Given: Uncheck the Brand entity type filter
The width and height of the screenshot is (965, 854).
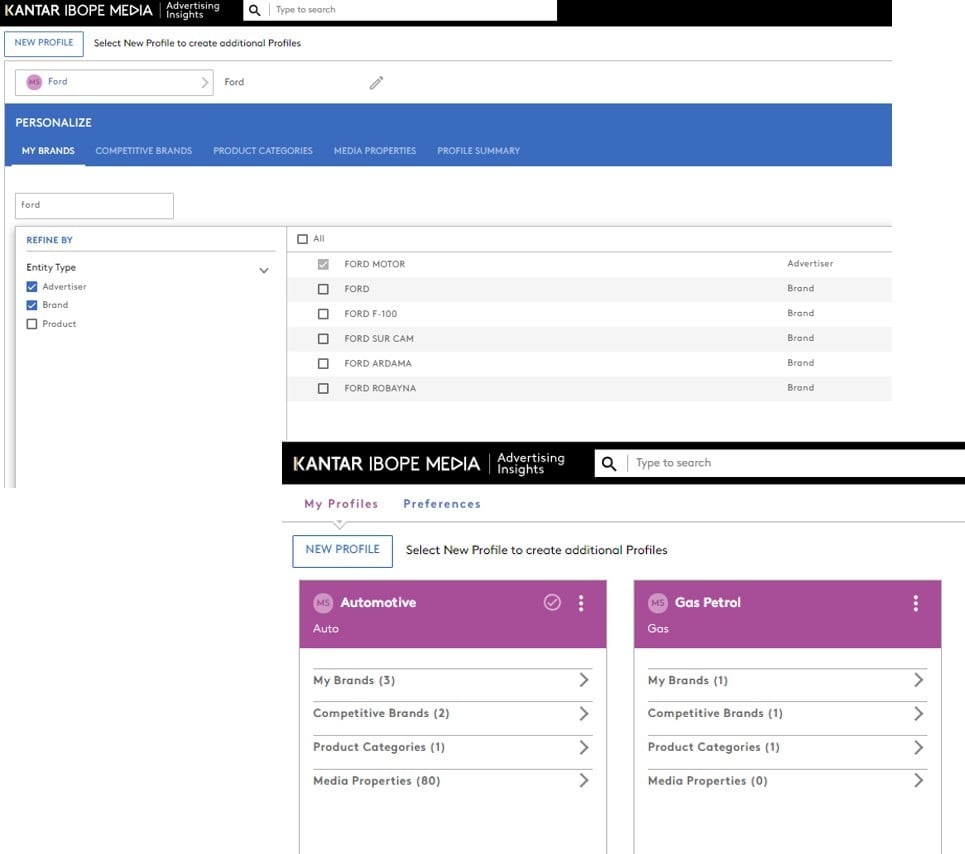Looking at the screenshot, I should pyautogui.click(x=32, y=305).
